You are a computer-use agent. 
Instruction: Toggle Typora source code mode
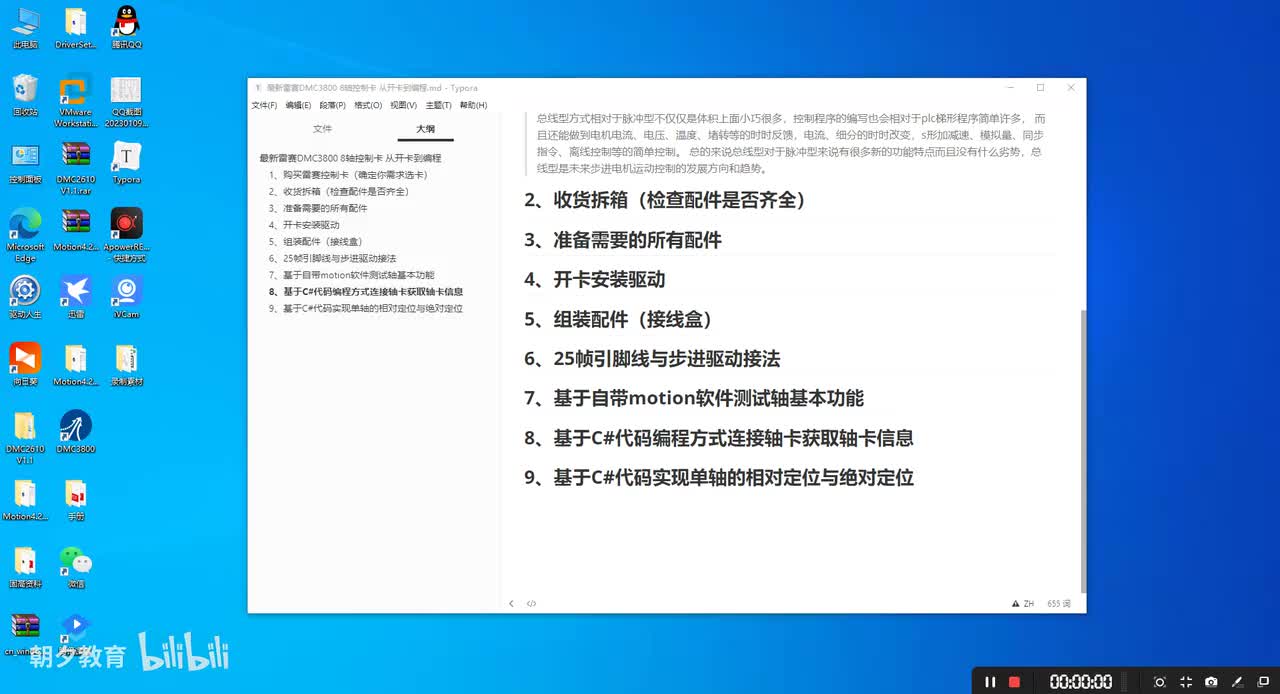tap(531, 604)
